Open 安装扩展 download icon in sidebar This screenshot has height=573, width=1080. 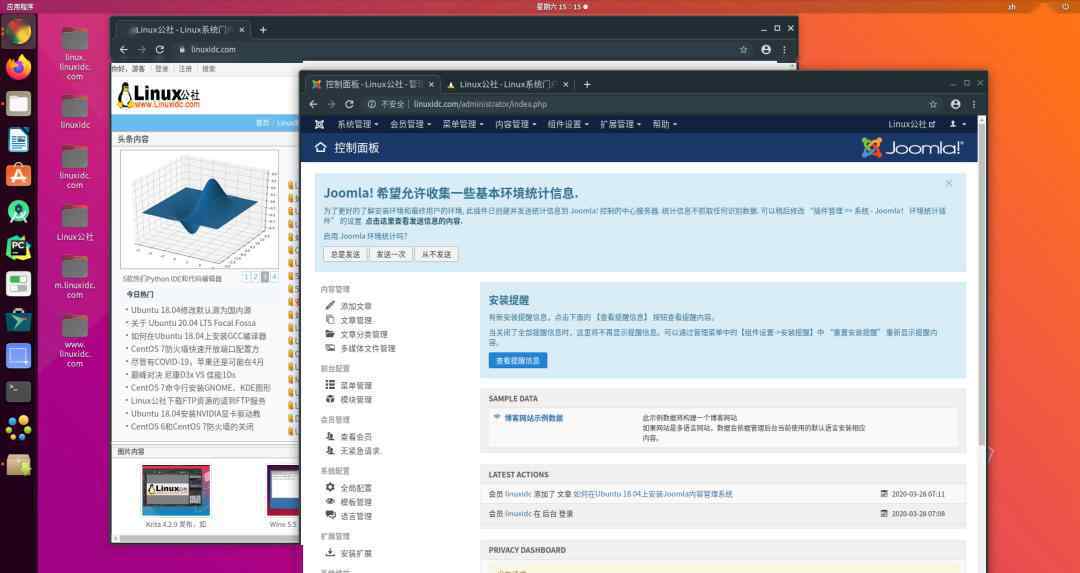(330, 553)
